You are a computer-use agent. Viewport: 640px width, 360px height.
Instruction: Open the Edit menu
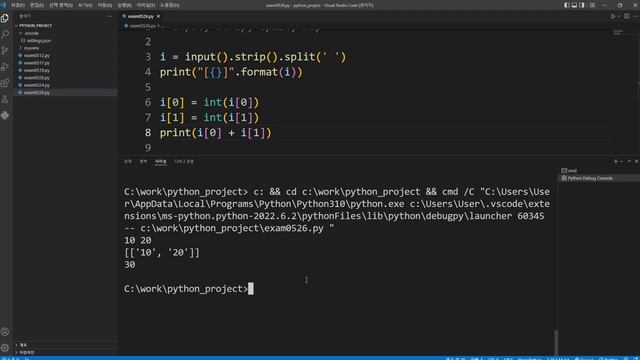[37, 5]
